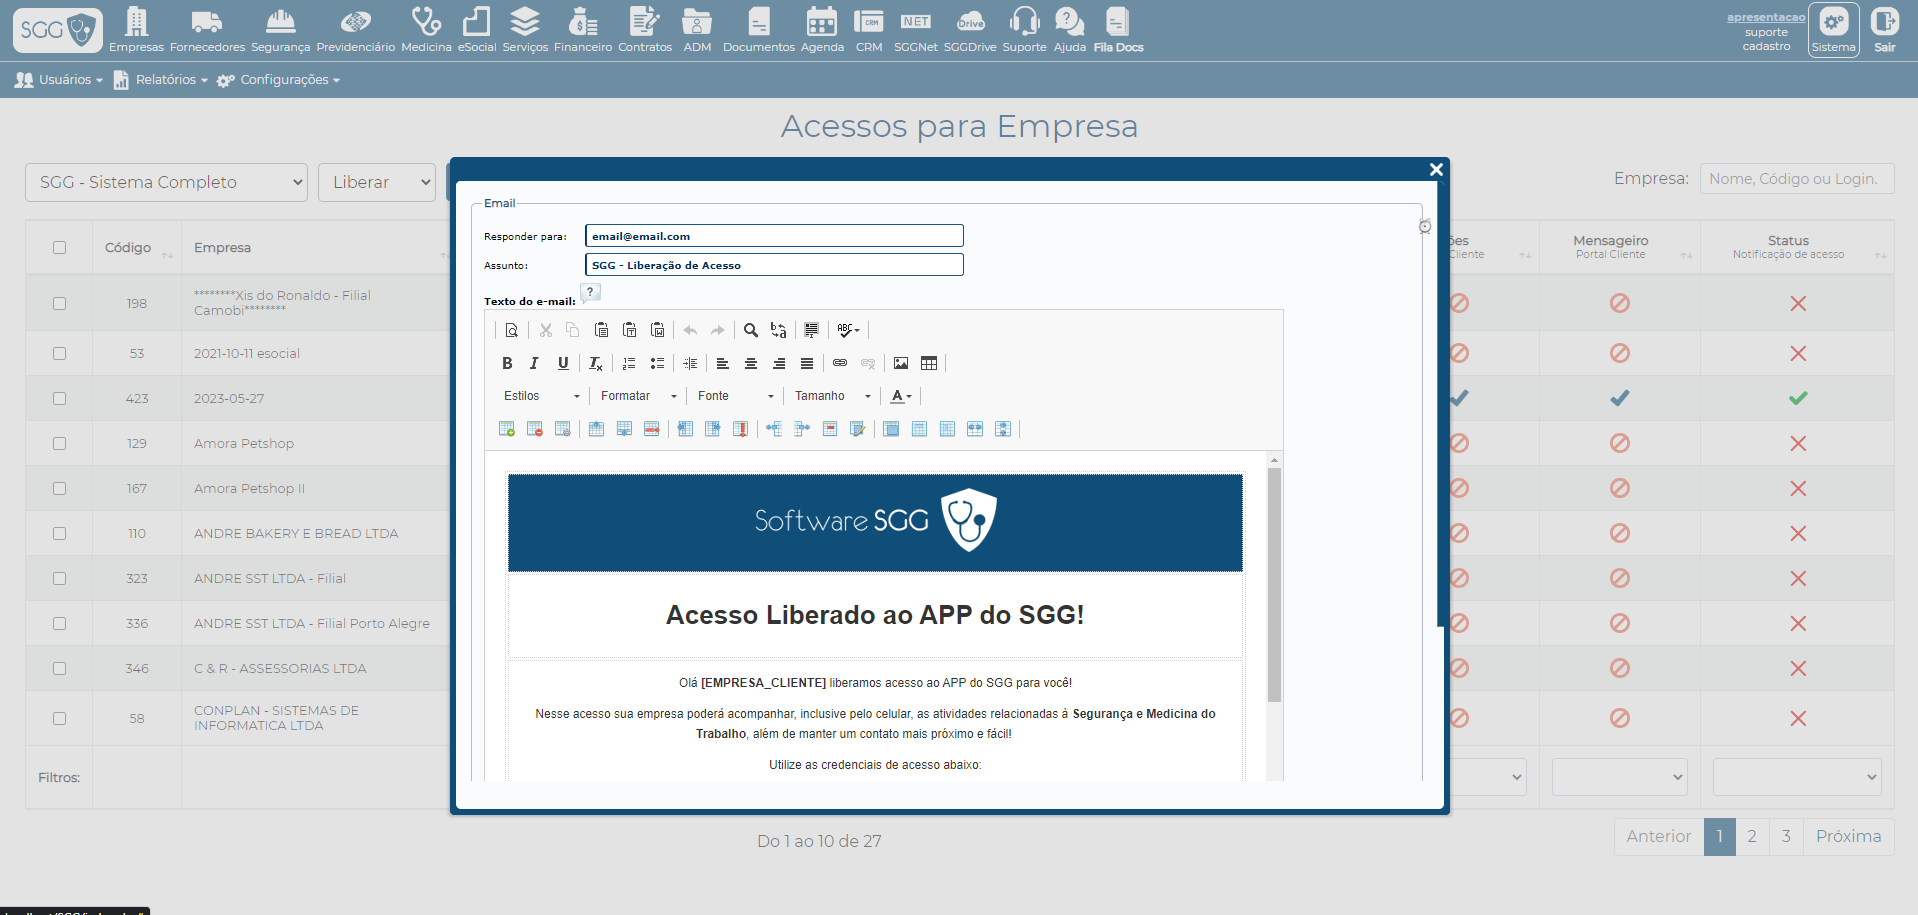
Task: Open the Find search tool
Action: click(x=750, y=330)
